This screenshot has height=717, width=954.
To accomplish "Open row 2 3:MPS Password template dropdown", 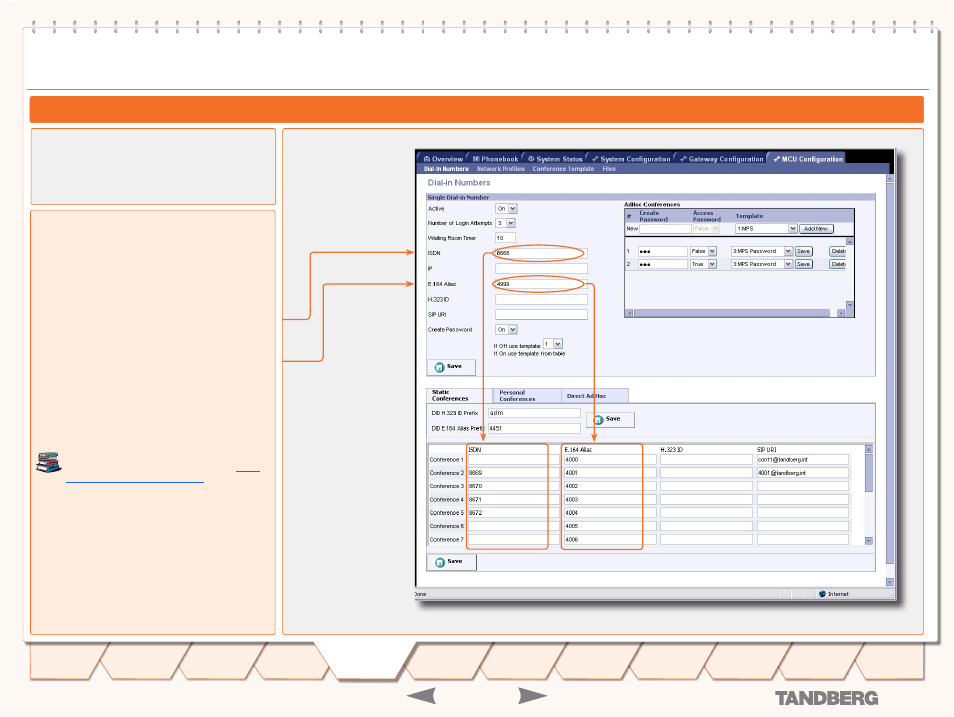I will pyautogui.click(x=762, y=264).
